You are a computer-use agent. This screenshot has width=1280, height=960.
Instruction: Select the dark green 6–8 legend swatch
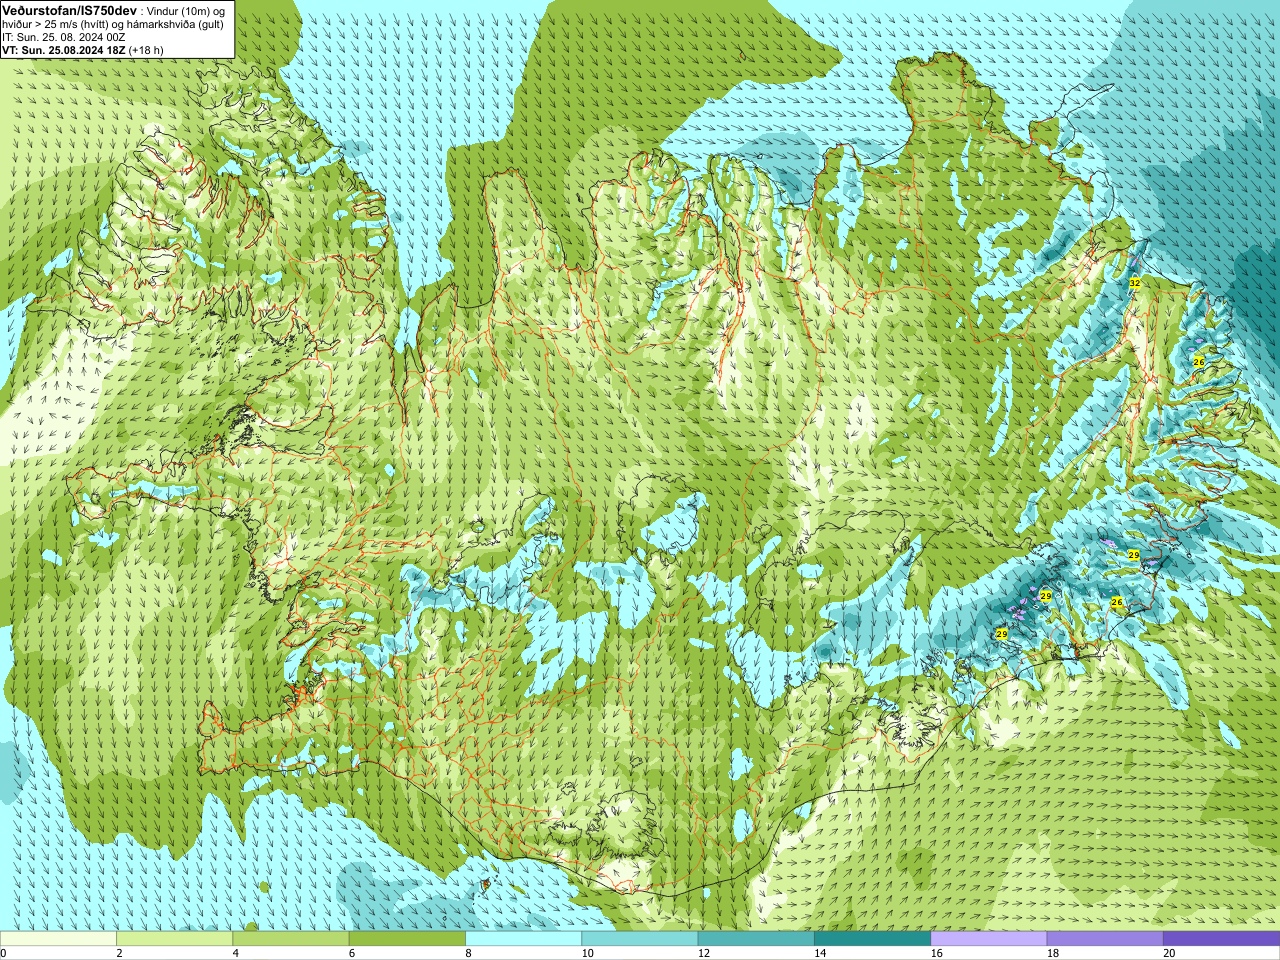(407, 939)
